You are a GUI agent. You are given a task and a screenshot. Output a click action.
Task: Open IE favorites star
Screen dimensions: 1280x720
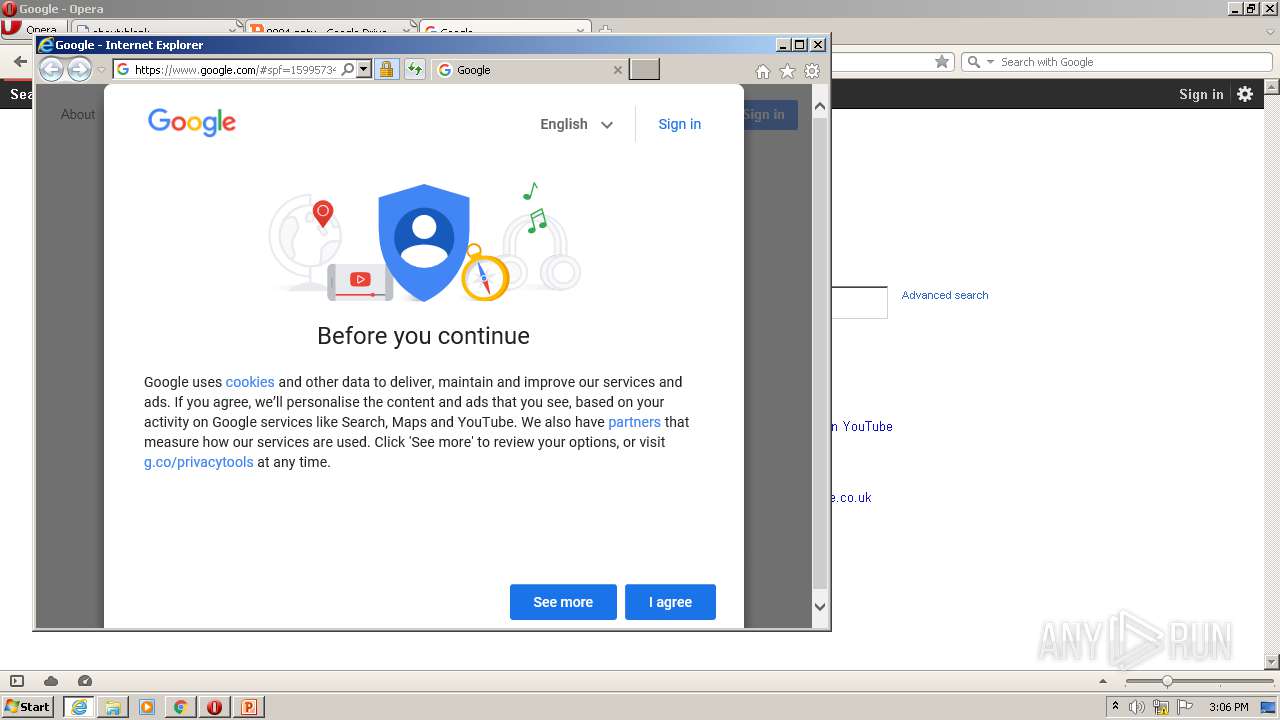pos(787,71)
